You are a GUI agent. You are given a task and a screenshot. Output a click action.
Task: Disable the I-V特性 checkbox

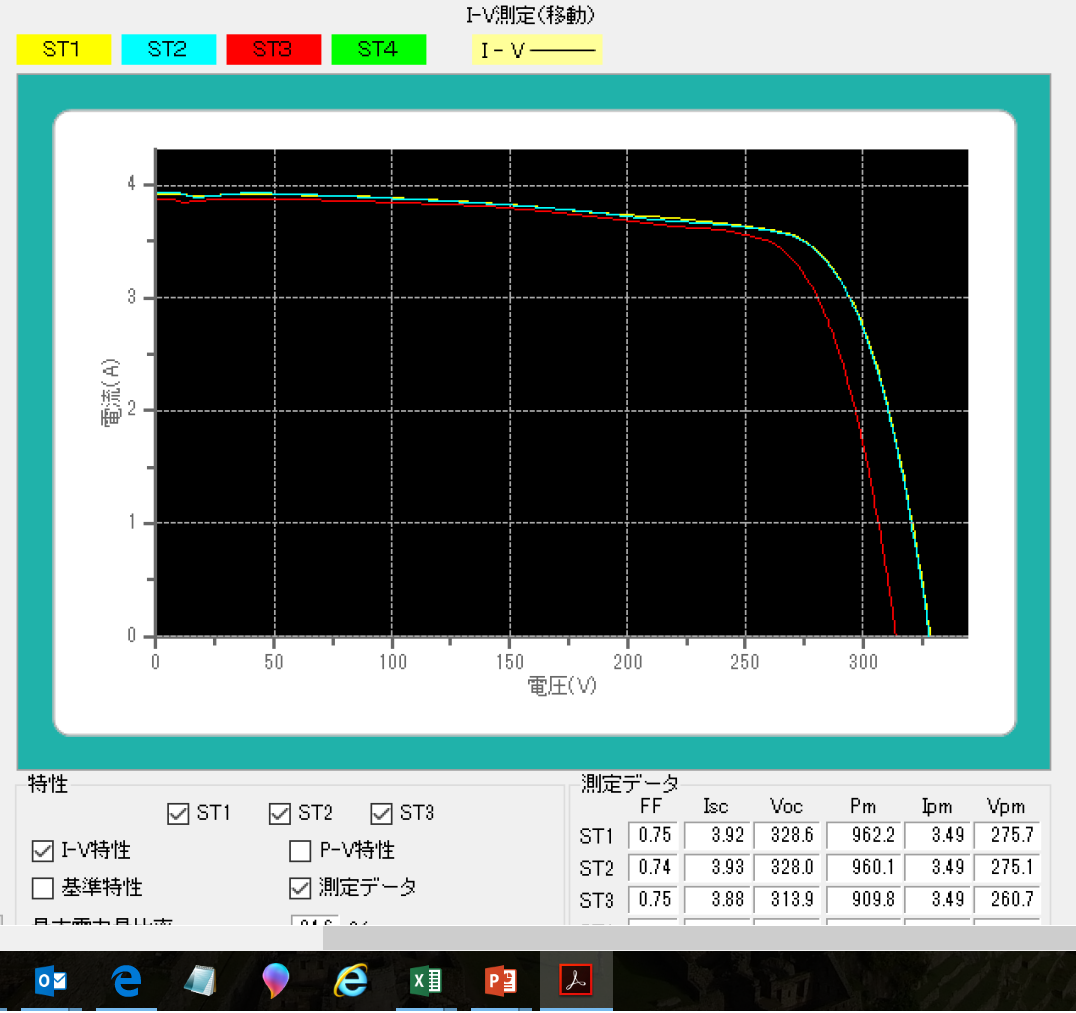pyautogui.click(x=43, y=851)
